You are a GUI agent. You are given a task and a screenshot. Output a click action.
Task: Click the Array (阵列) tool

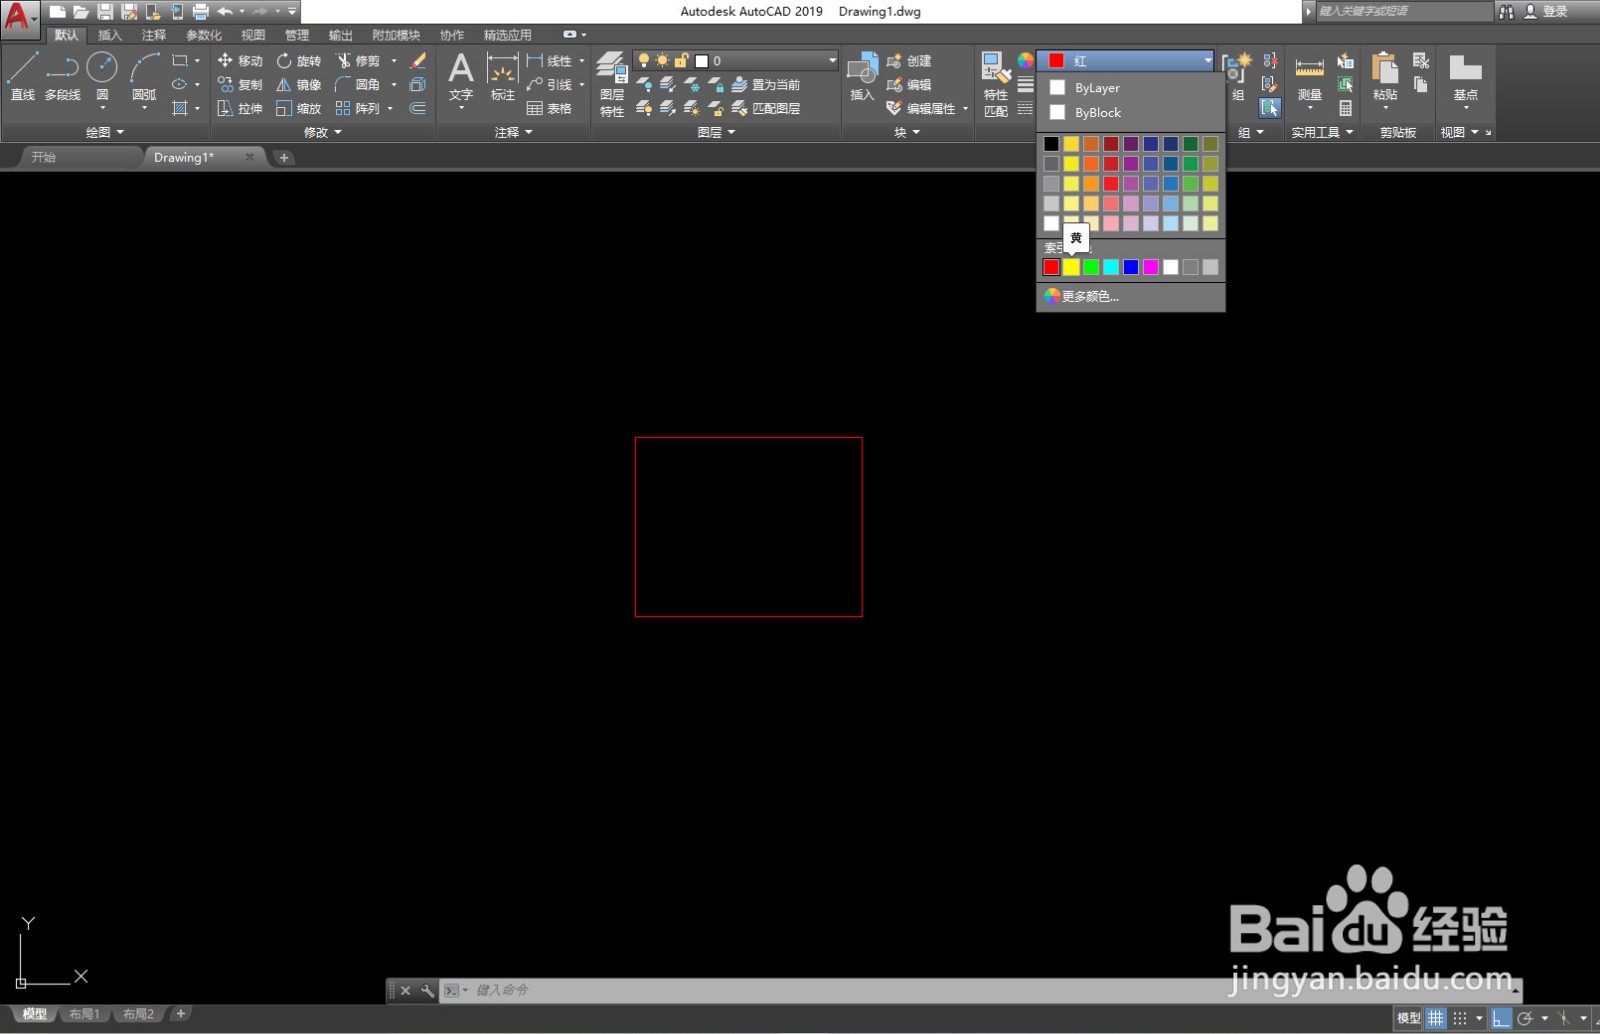358,108
